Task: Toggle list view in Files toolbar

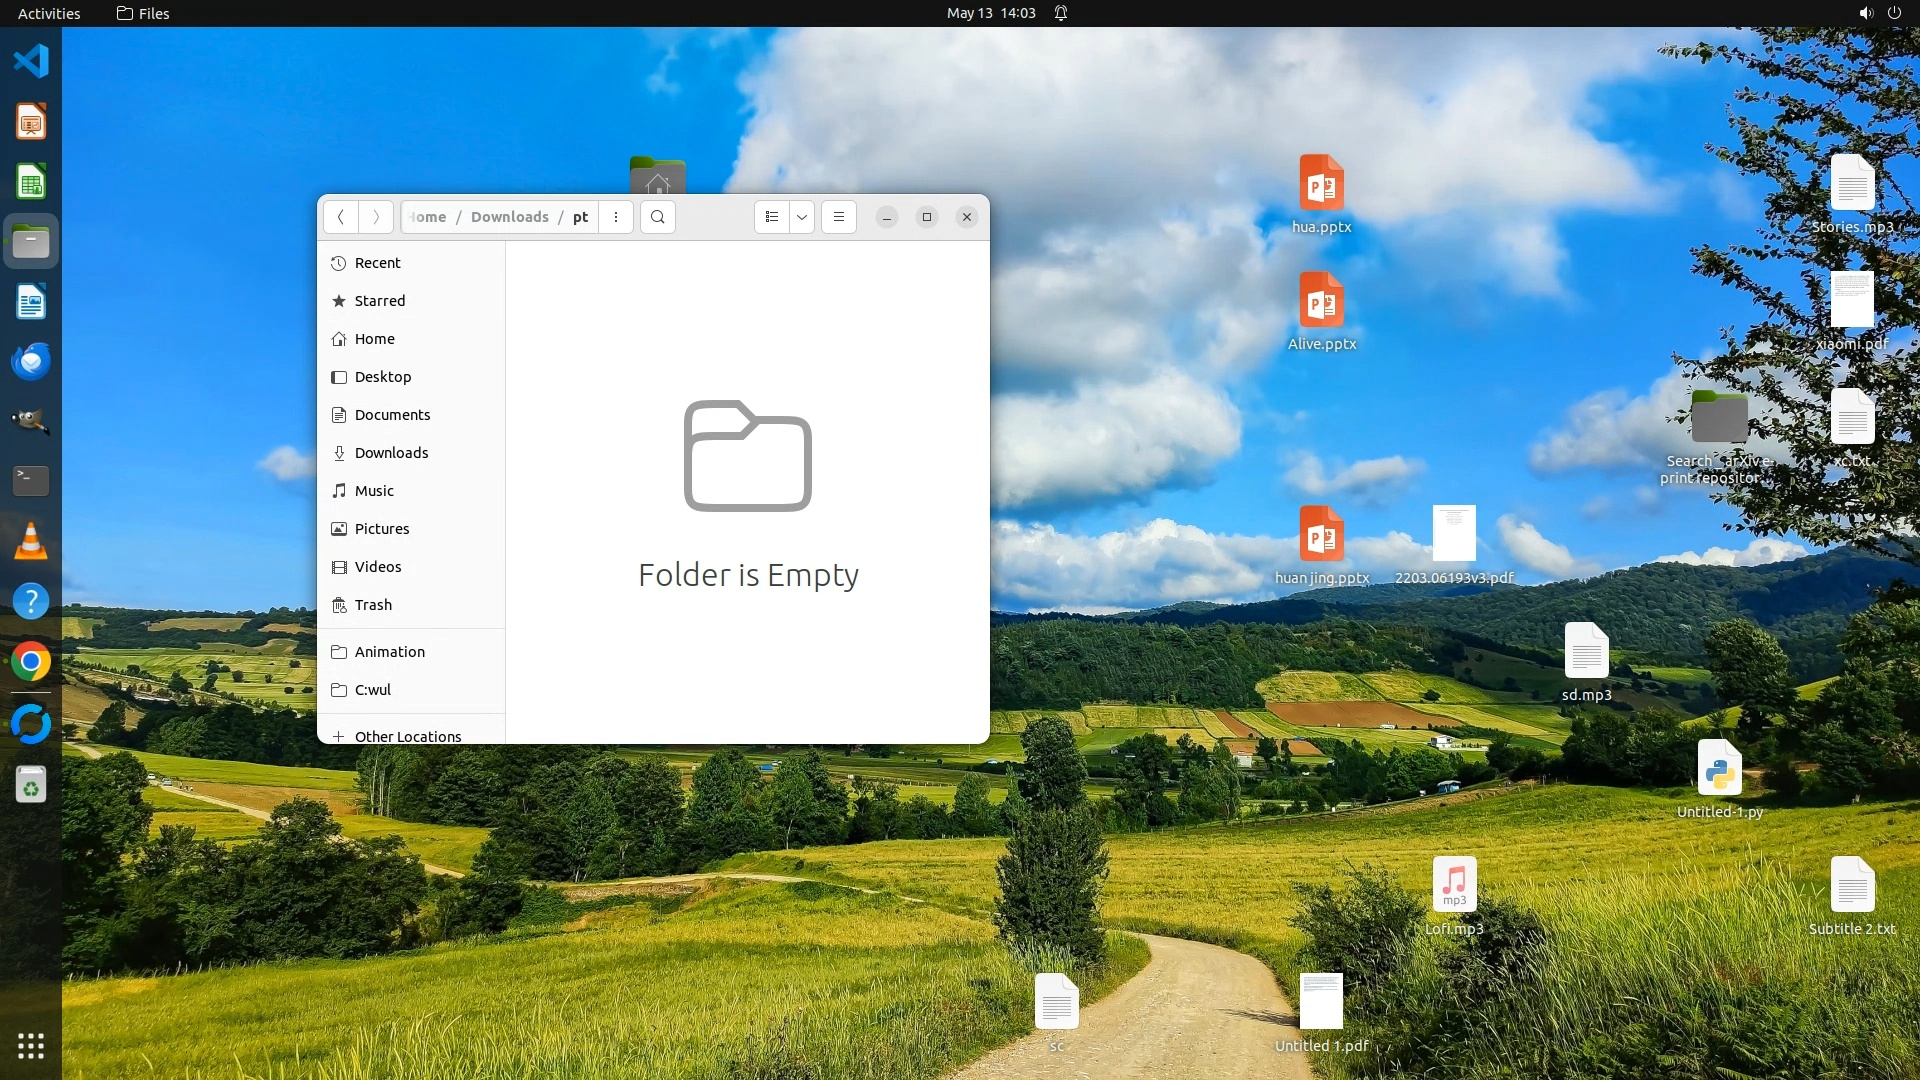Action: point(771,217)
